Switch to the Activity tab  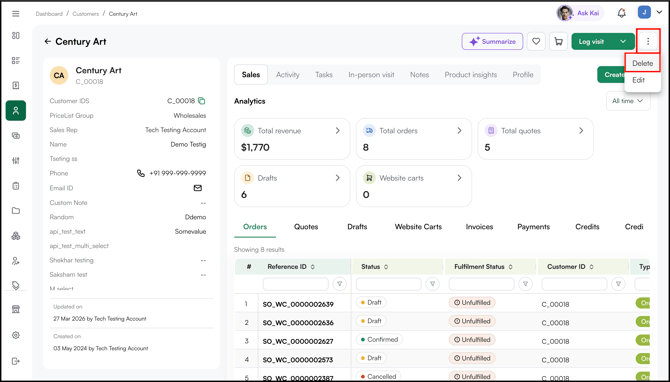pos(288,75)
